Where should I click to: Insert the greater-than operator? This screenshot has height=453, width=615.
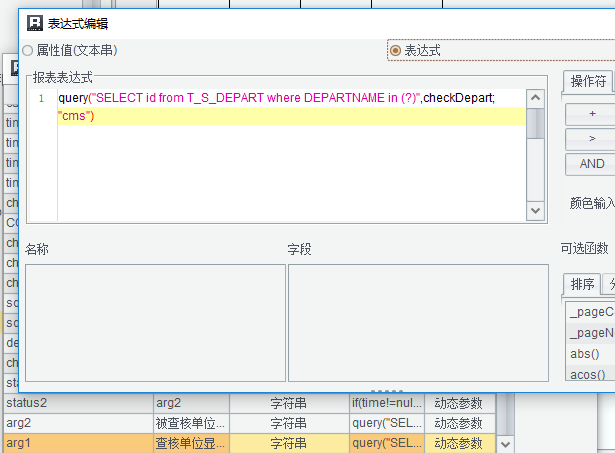(x=591, y=139)
